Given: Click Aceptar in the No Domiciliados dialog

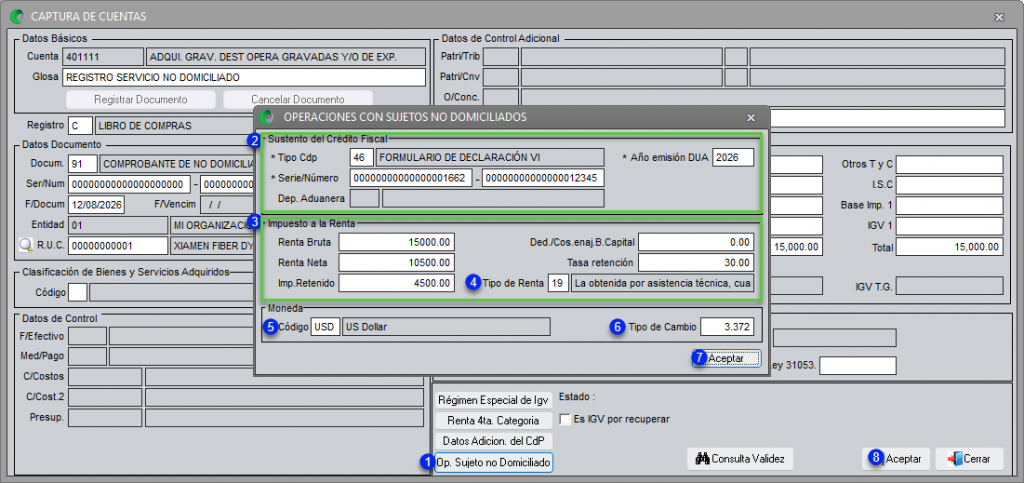Looking at the screenshot, I should [726, 358].
